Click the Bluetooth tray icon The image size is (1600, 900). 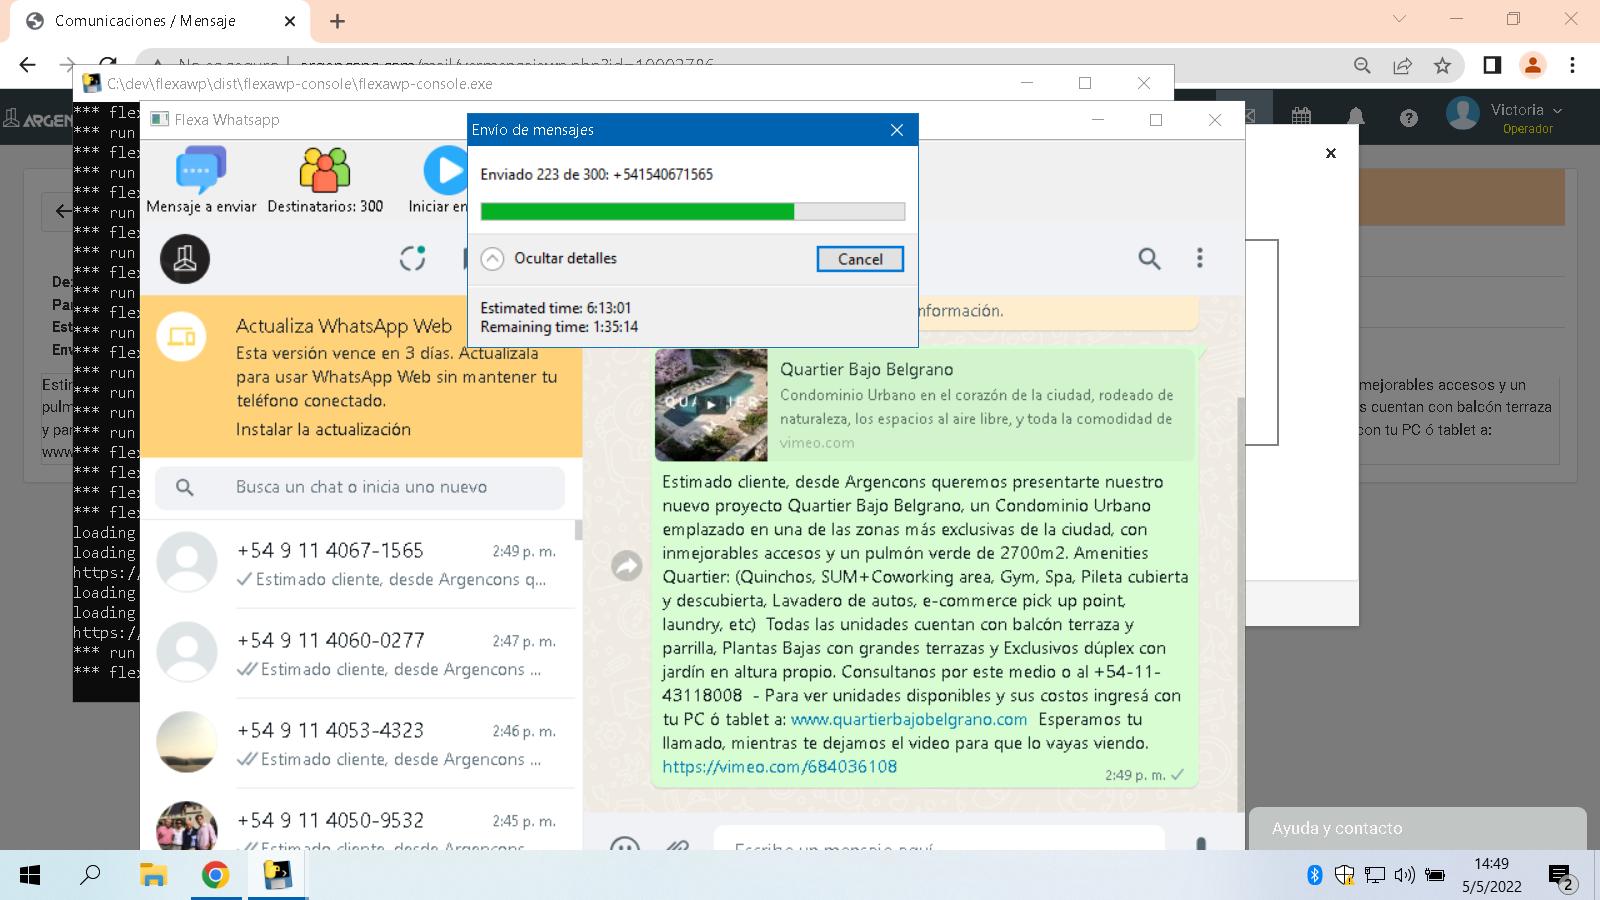(1315, 876)
